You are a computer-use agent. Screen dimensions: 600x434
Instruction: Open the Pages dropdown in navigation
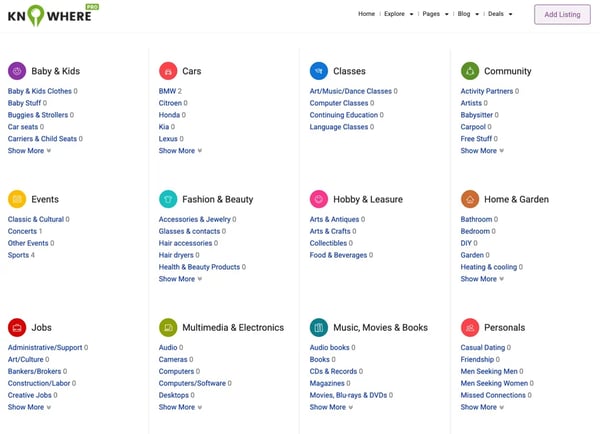pos(435,14)
